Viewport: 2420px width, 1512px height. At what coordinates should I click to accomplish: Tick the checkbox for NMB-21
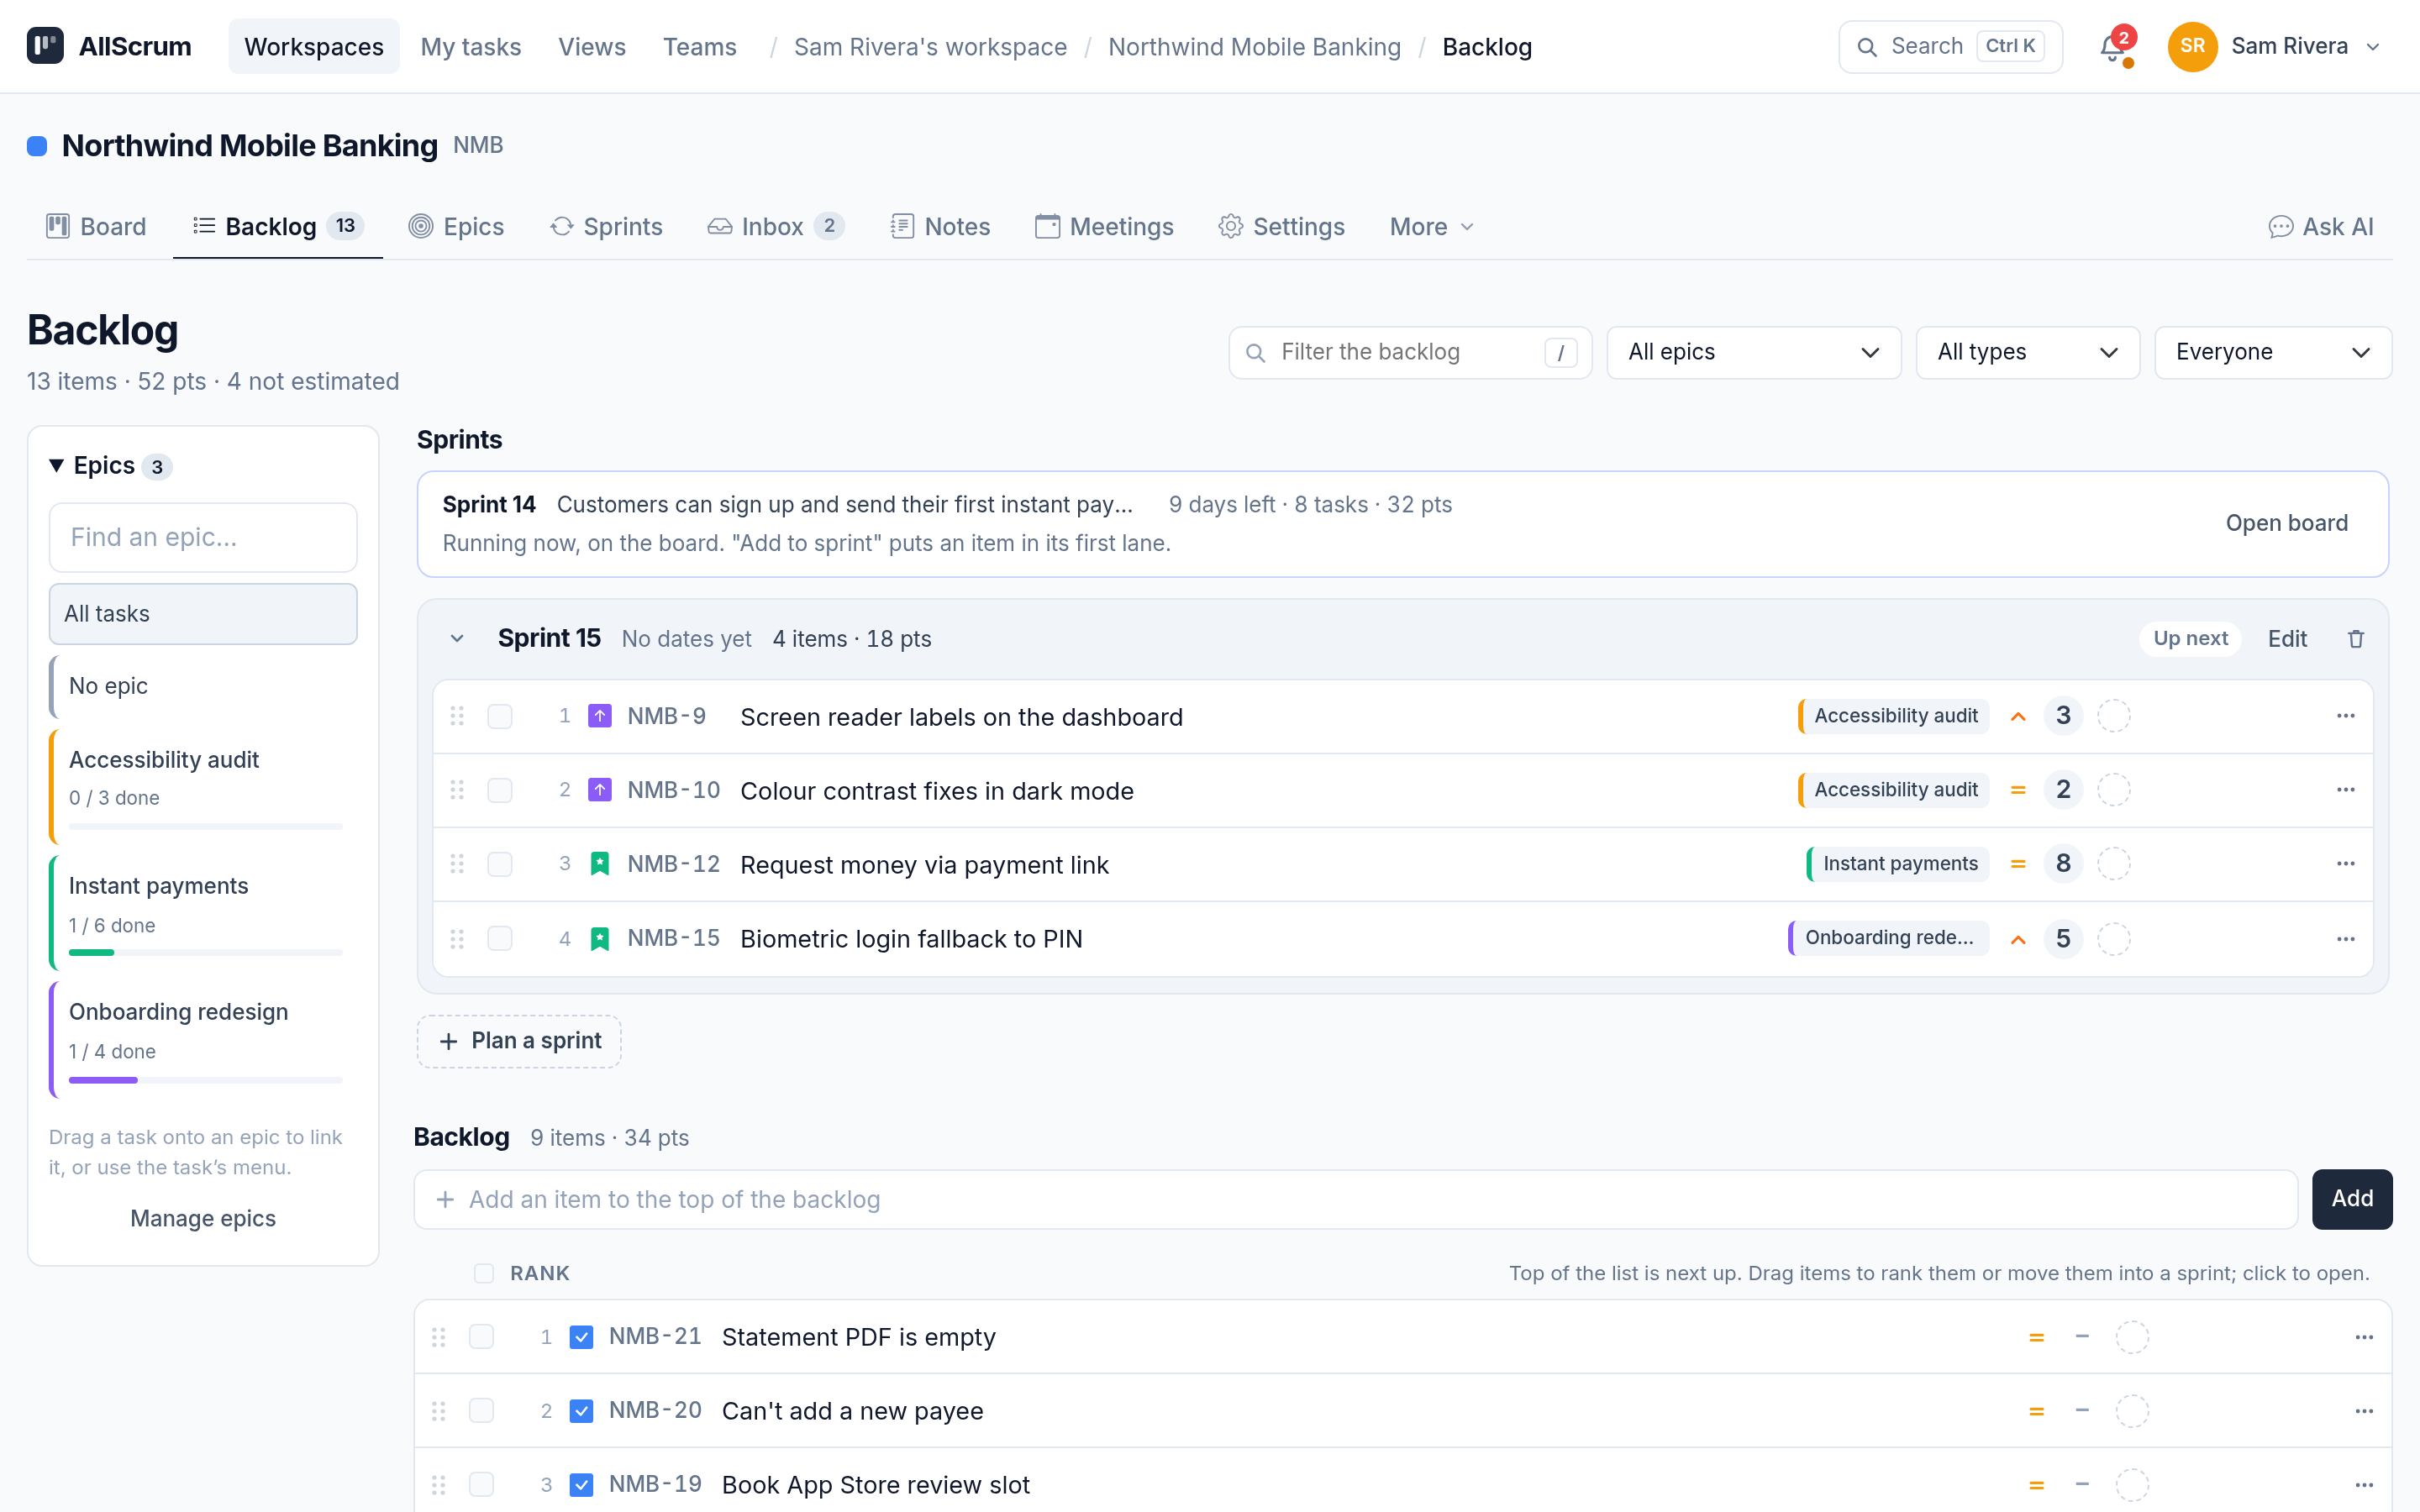point(482,1337)
